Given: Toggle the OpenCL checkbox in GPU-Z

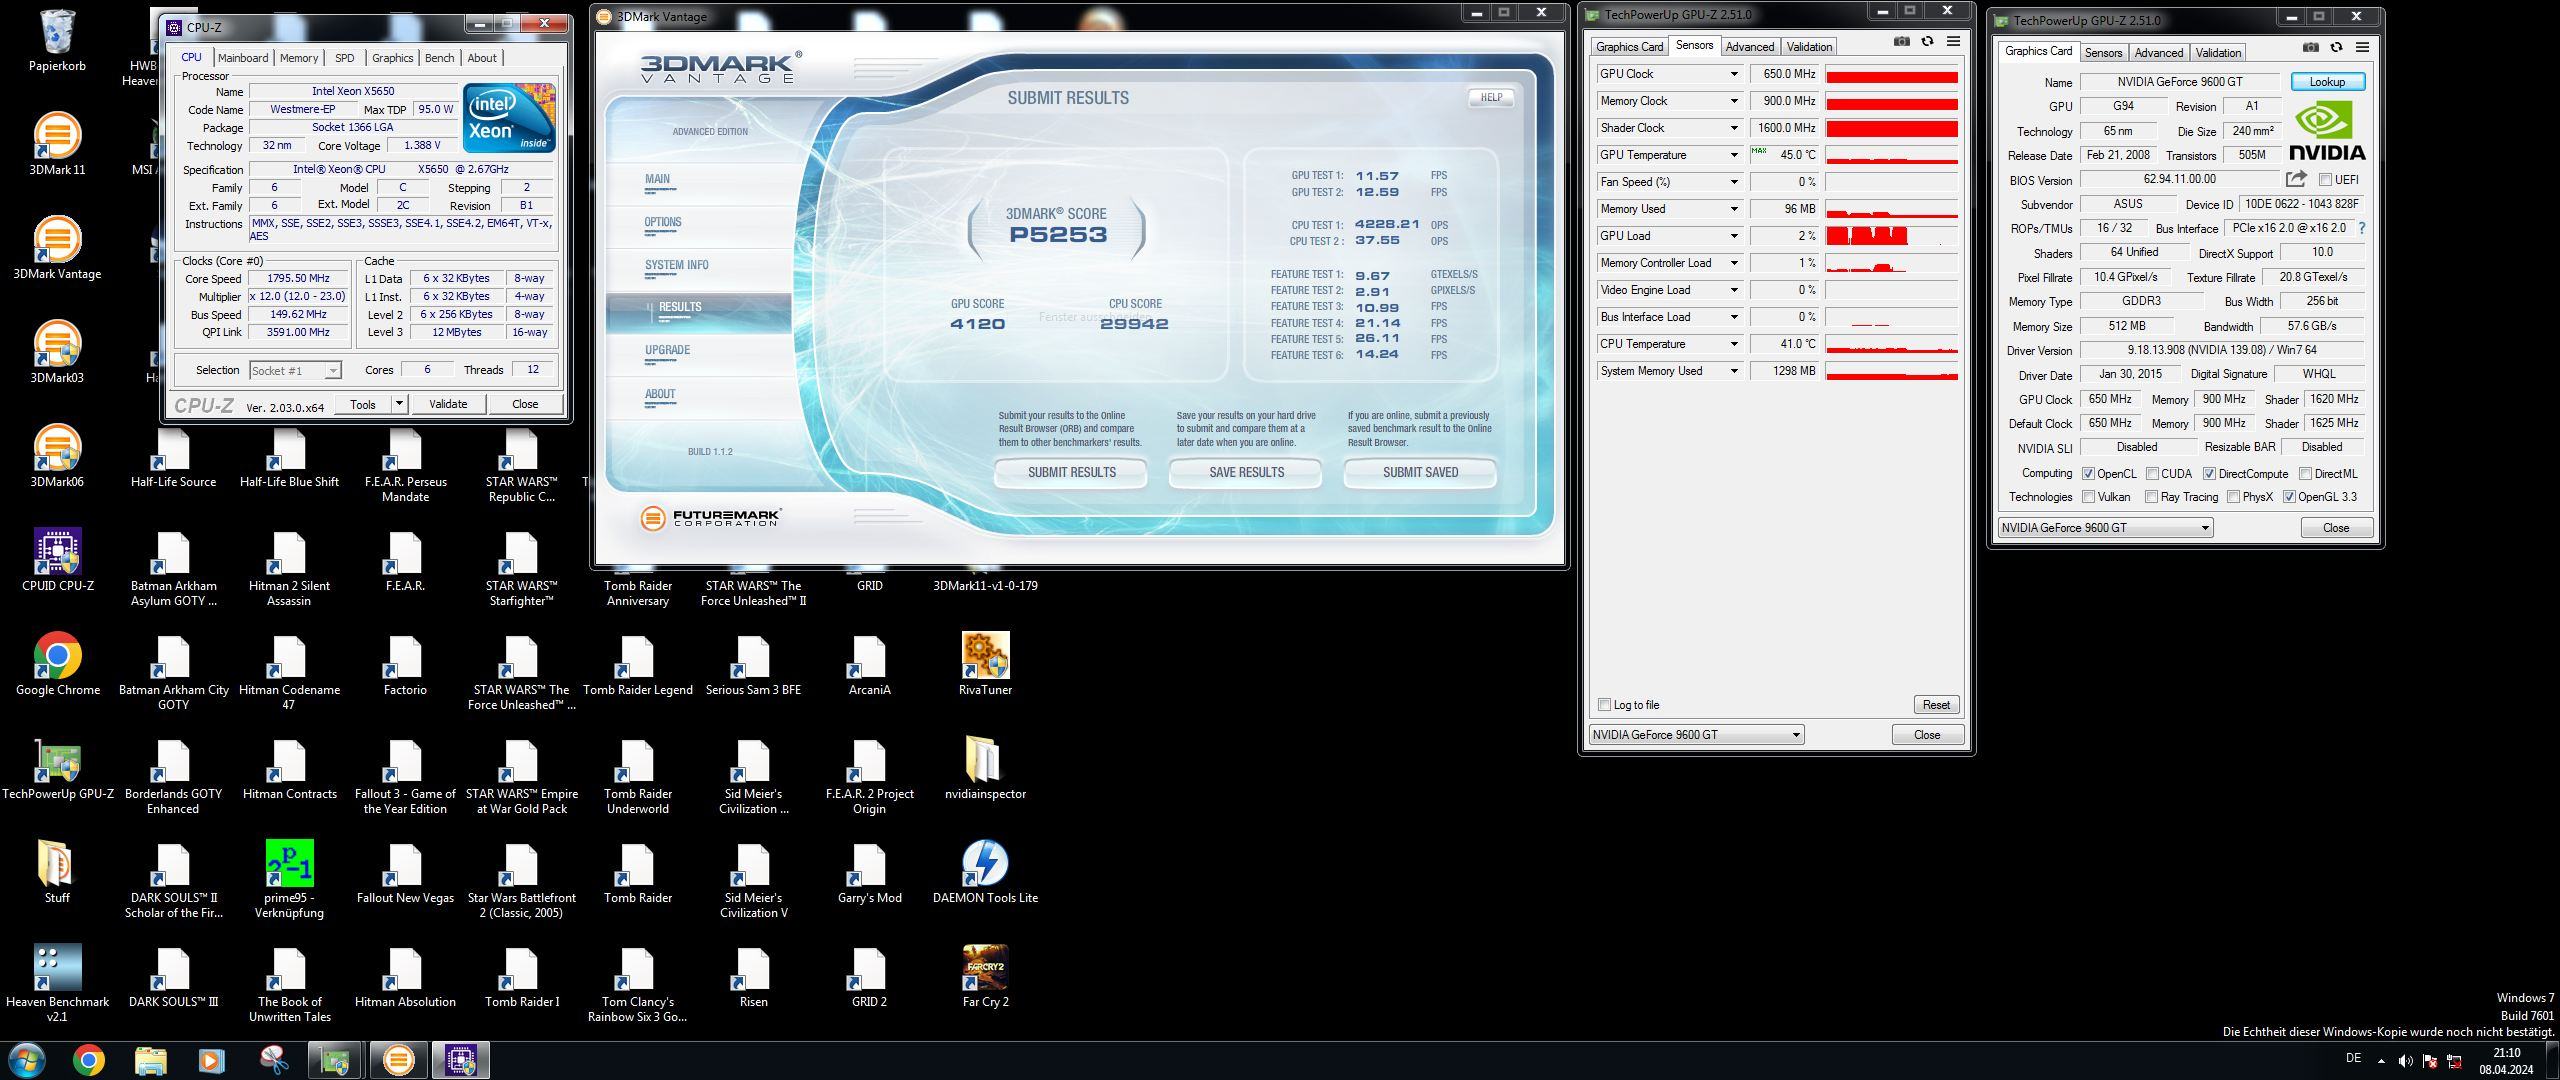Looking at the screenshot, I should (x=2088, y=474).
